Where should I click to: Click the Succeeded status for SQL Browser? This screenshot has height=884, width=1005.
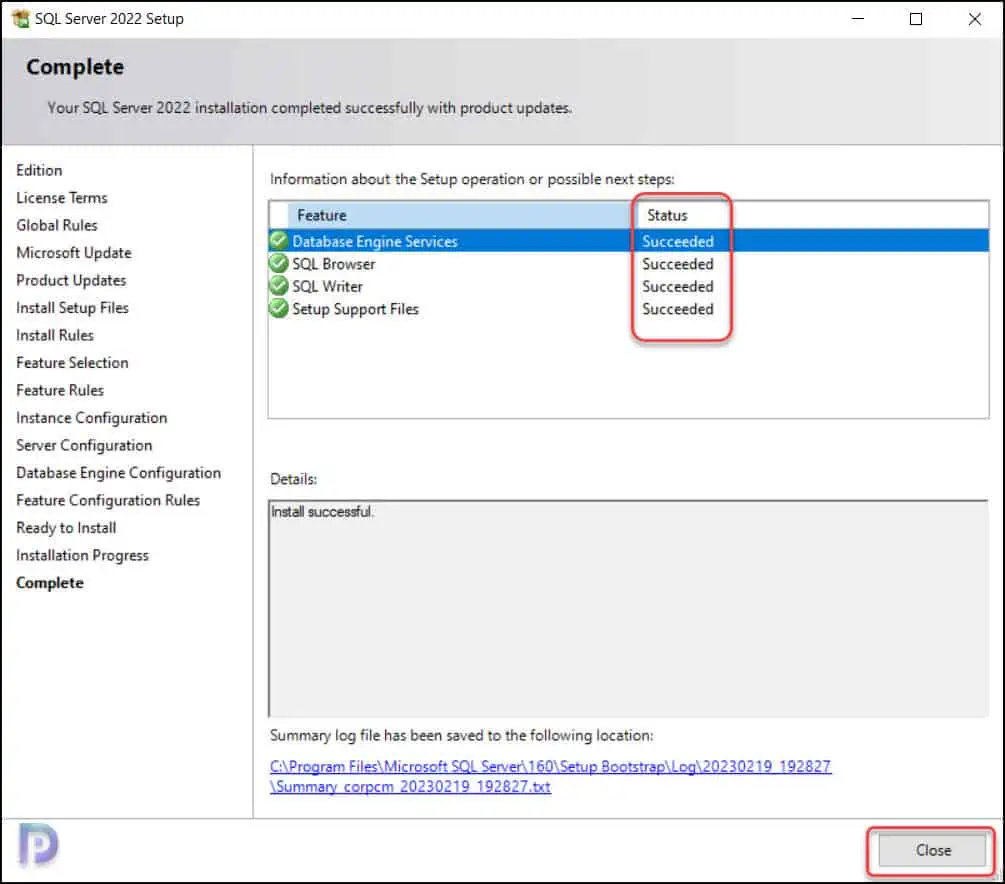(x=677, y=263)
